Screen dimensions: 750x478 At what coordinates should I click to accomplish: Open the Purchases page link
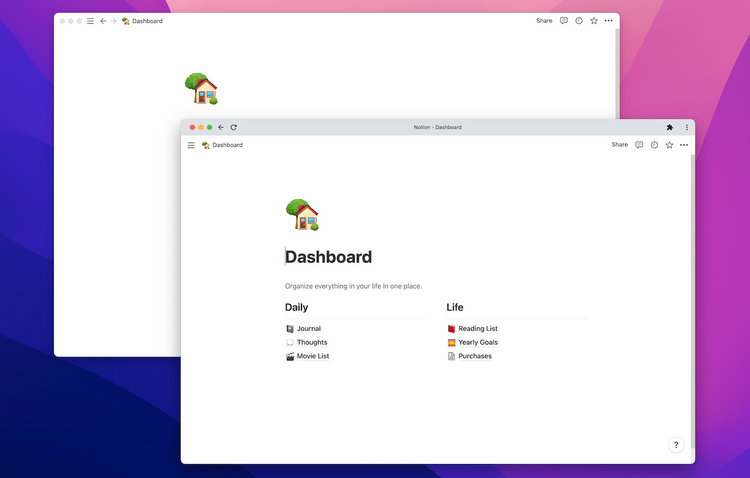pos(475,356)
